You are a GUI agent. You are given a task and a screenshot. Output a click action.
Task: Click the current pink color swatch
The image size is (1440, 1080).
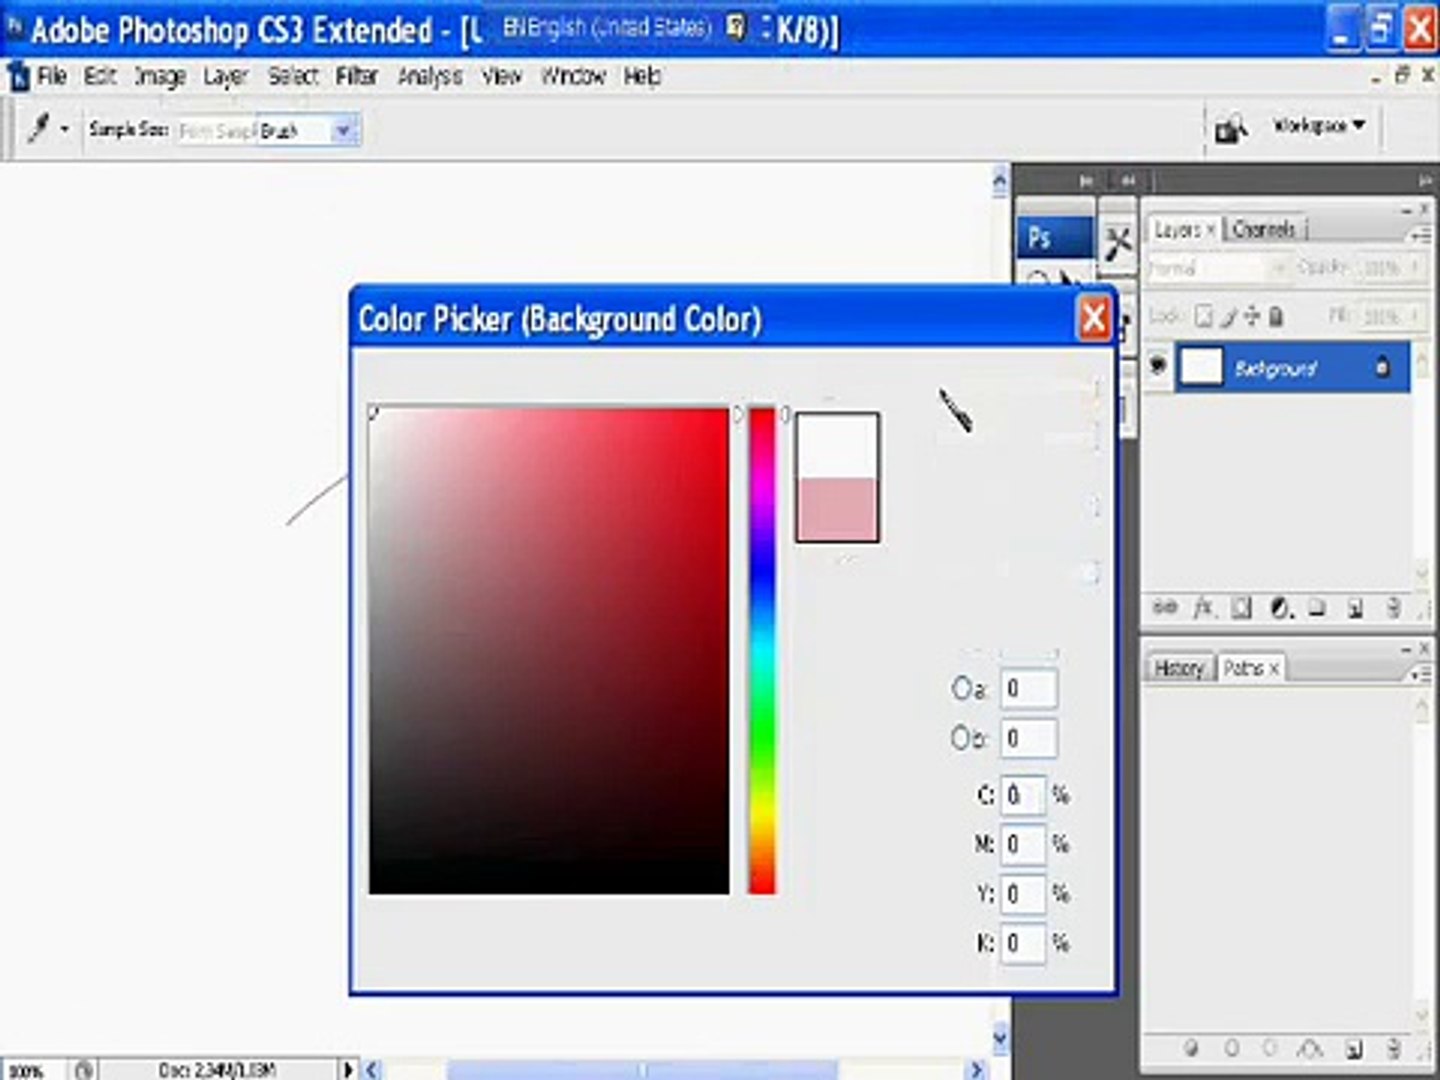pos(838,510)
